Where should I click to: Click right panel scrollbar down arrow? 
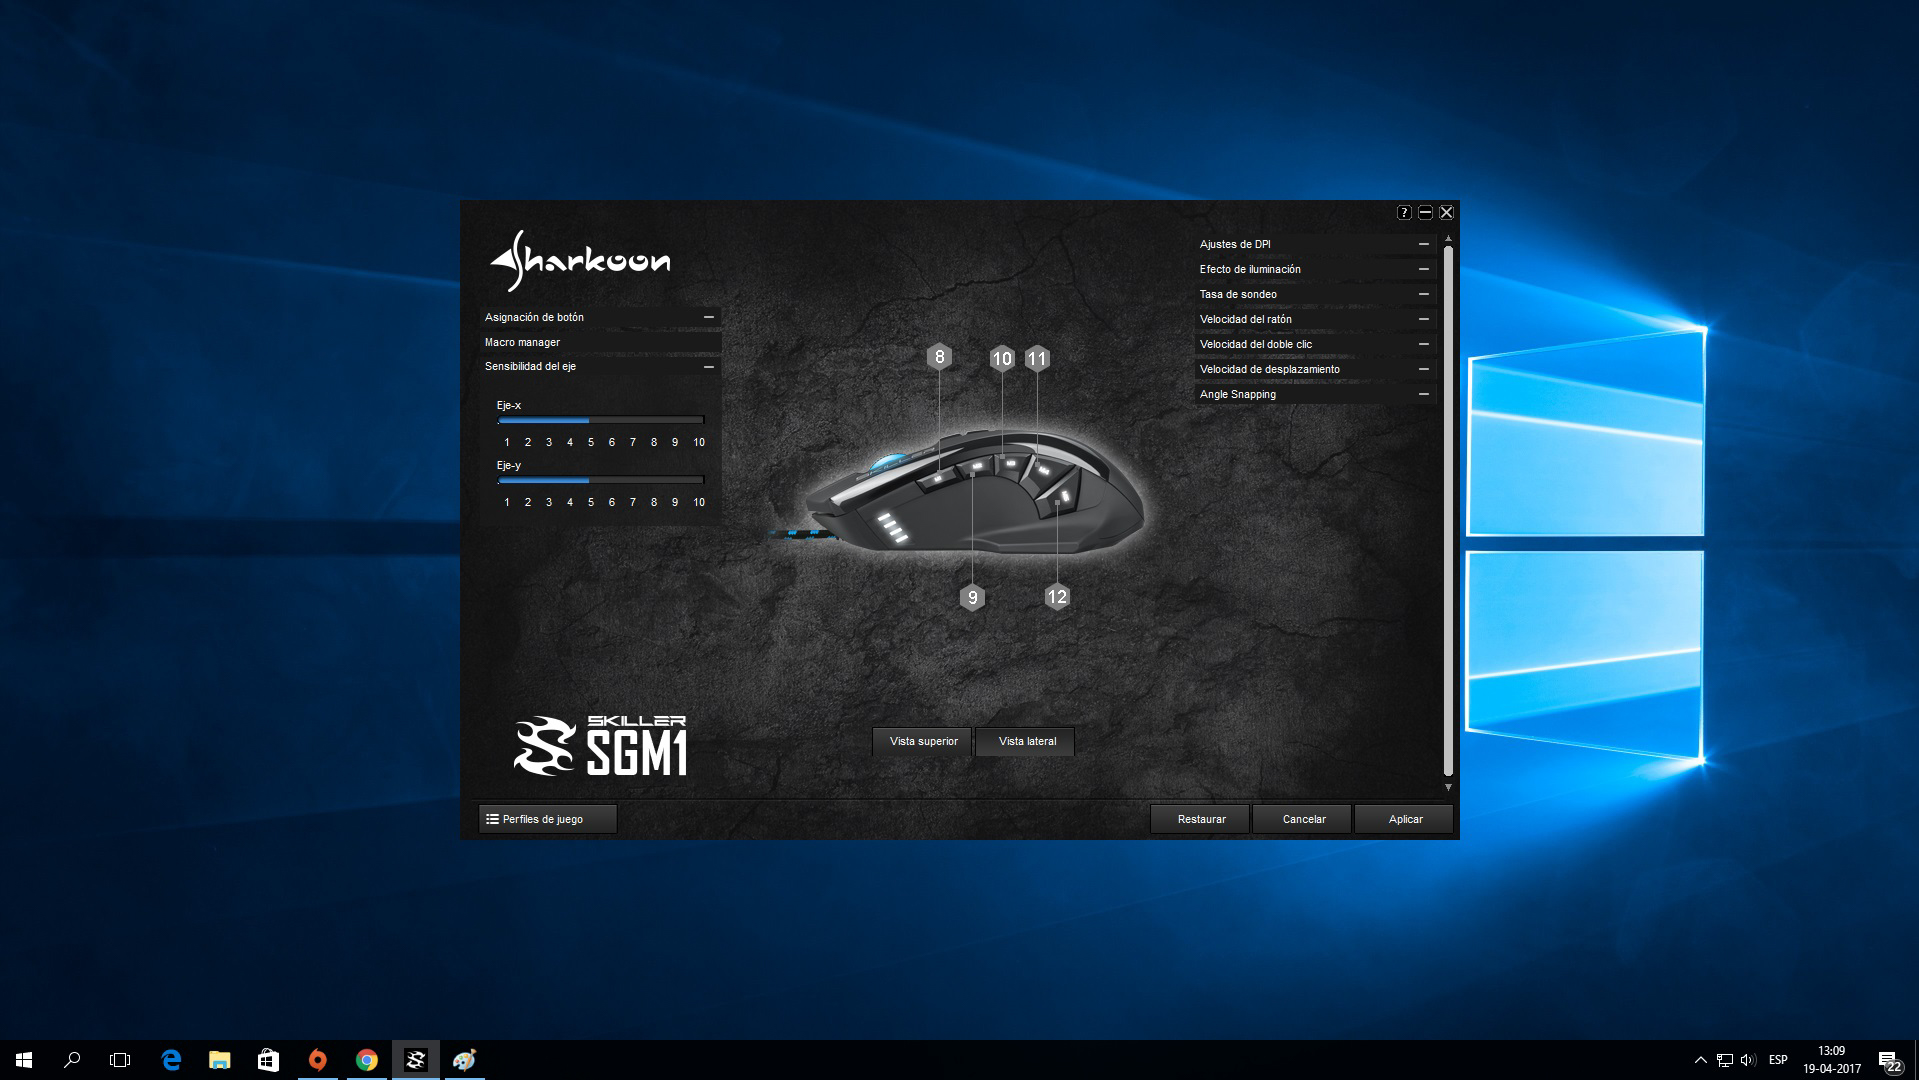click(1448, 788)
